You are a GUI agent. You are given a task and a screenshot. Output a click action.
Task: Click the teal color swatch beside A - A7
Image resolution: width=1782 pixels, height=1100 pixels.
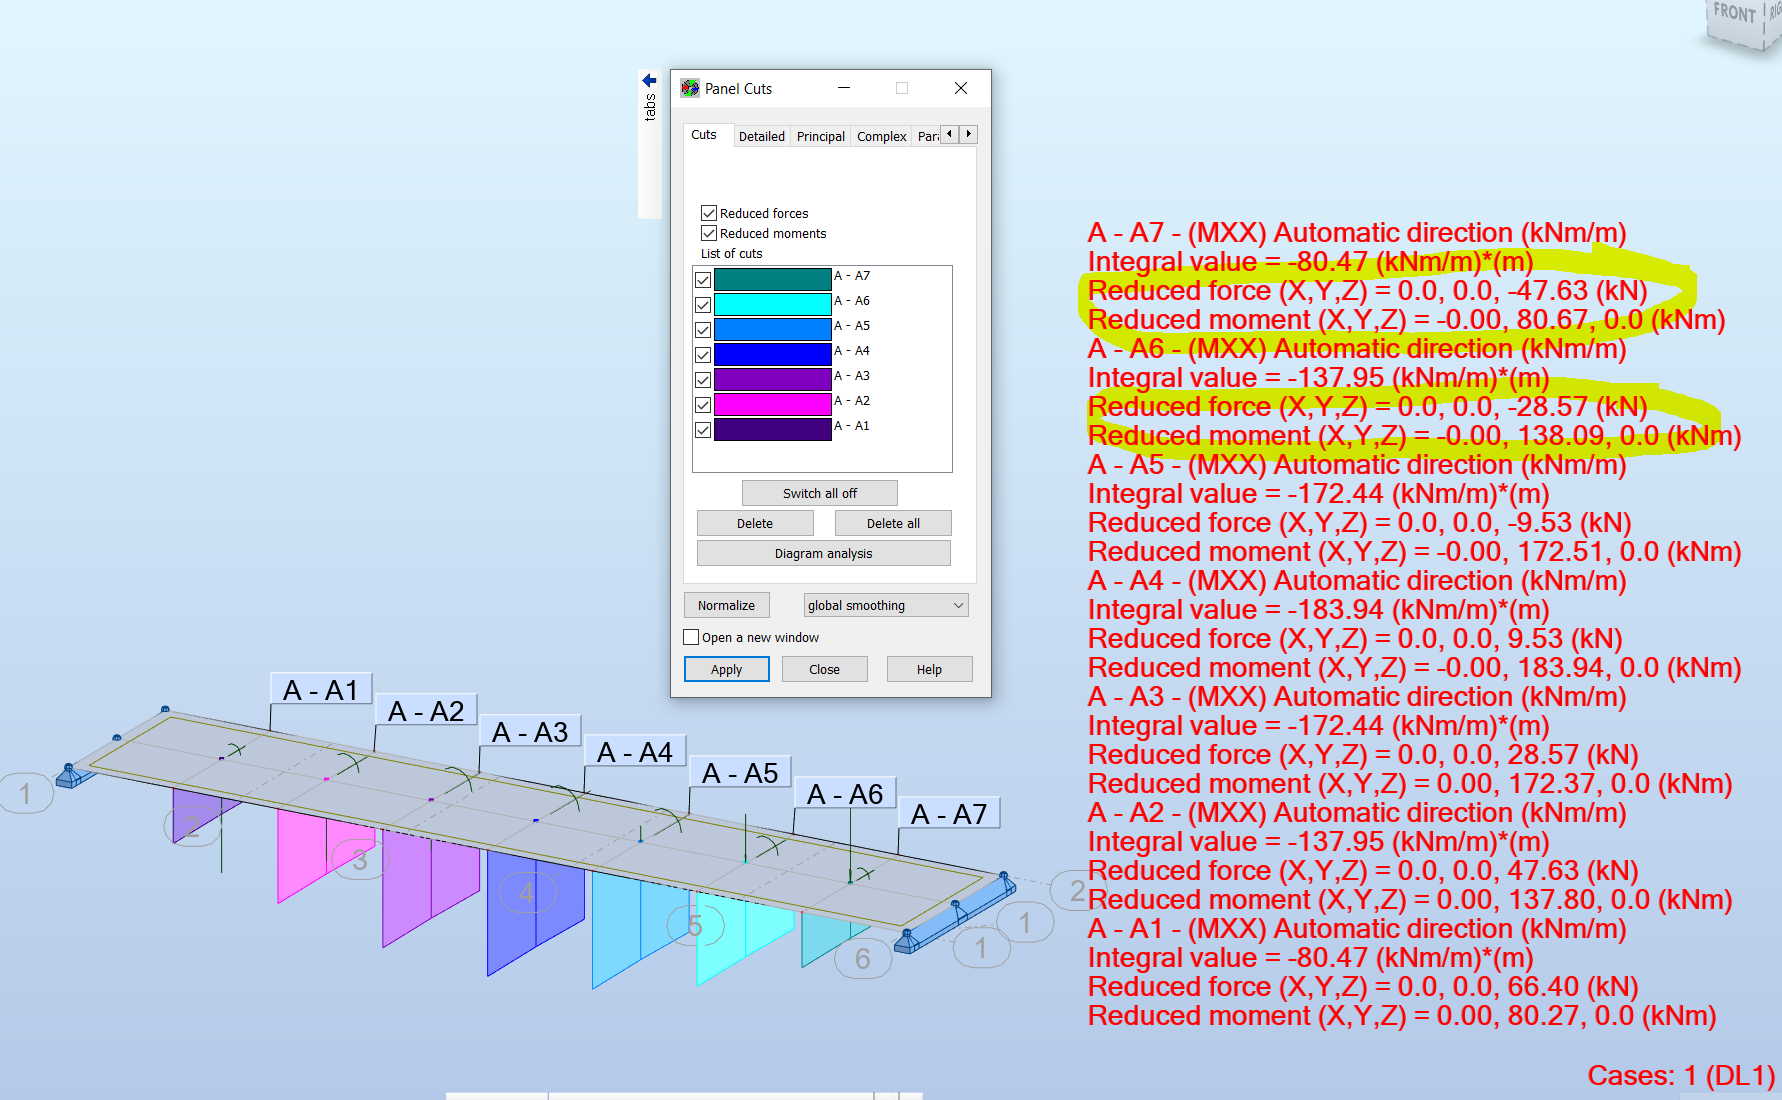point(773,280)
